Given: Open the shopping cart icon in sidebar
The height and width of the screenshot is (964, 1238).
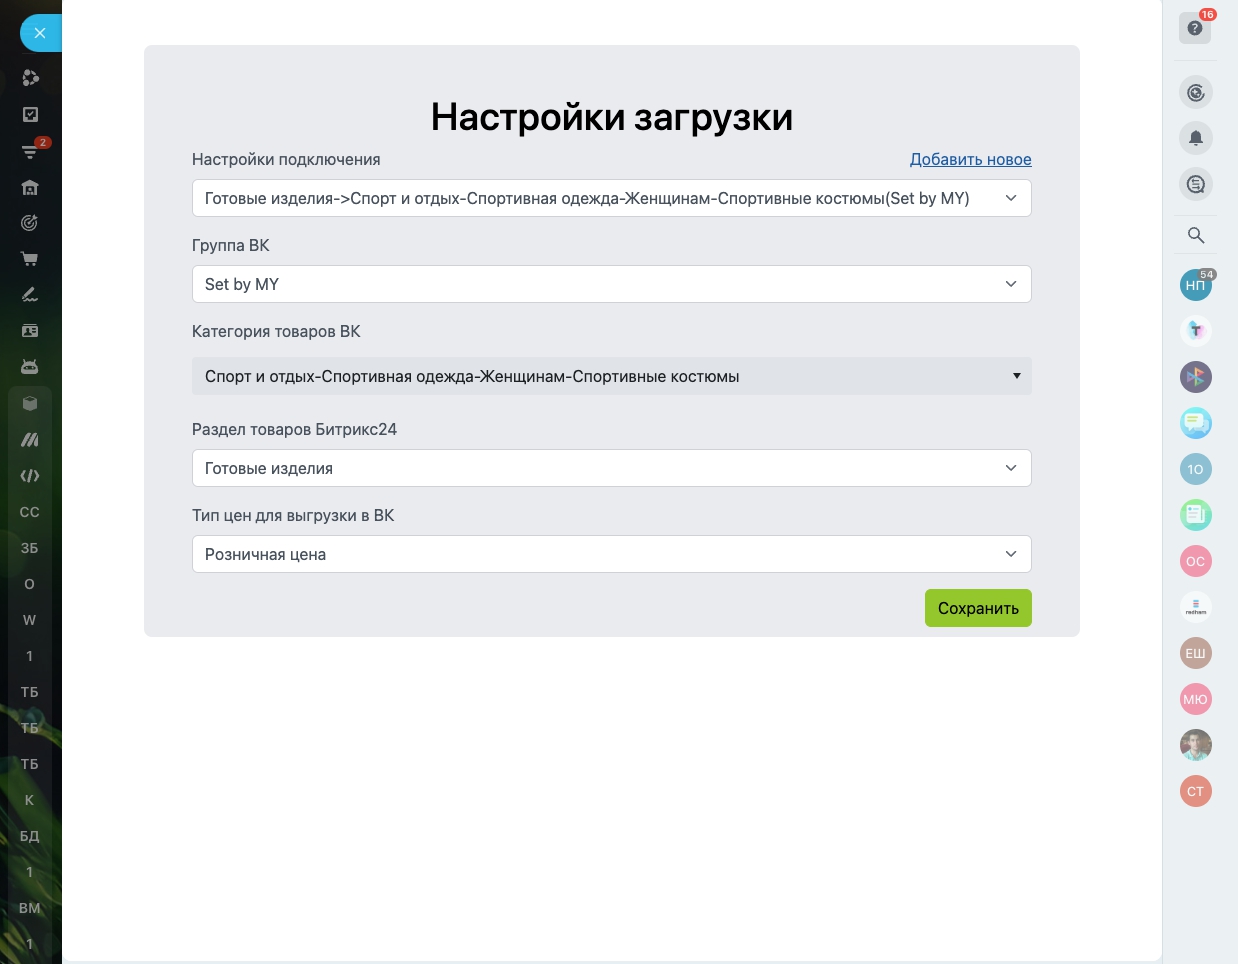Looking at the screenshot, I should point(30,259).
